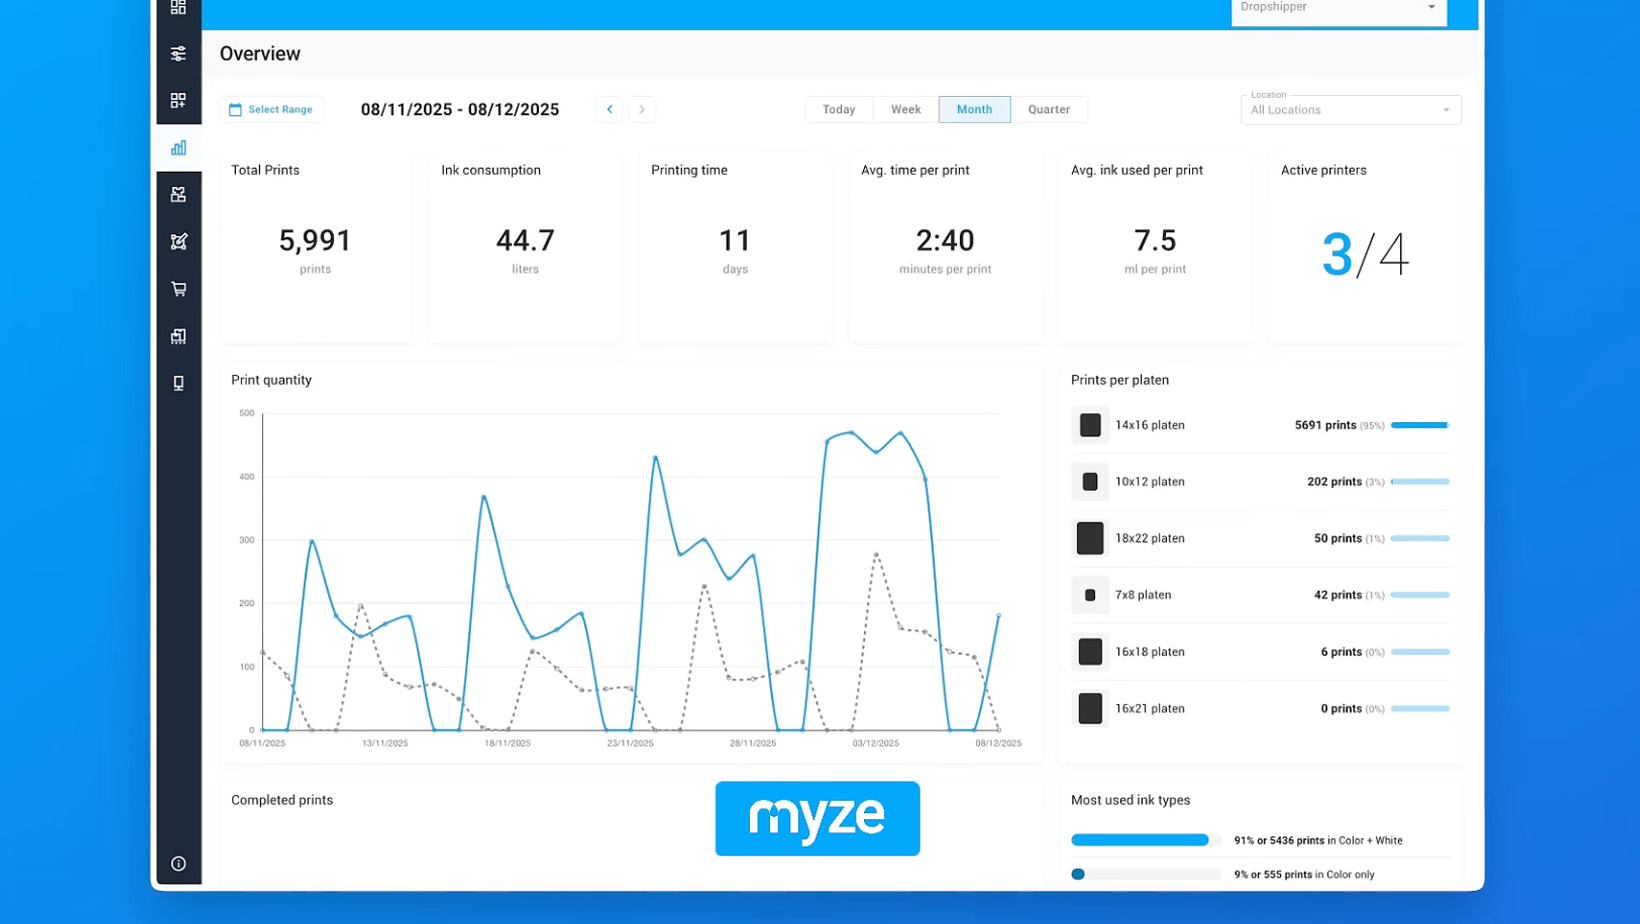The image size is (1640, 924).
Task: Click the calendar icon in Select Range
Action: [235, 110]
